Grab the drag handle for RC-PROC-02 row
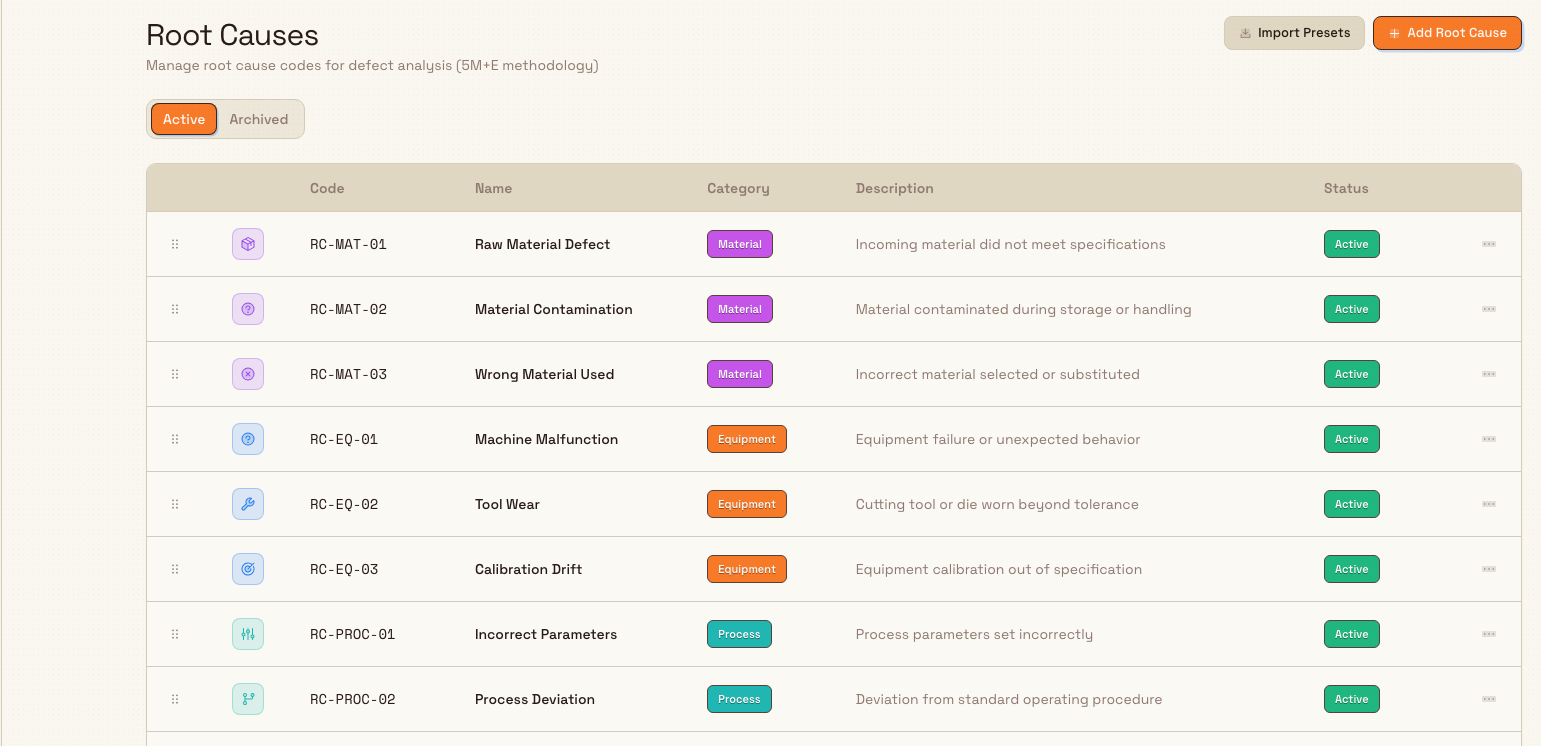Screen dimensions: 1541x746 coord(175,699)
